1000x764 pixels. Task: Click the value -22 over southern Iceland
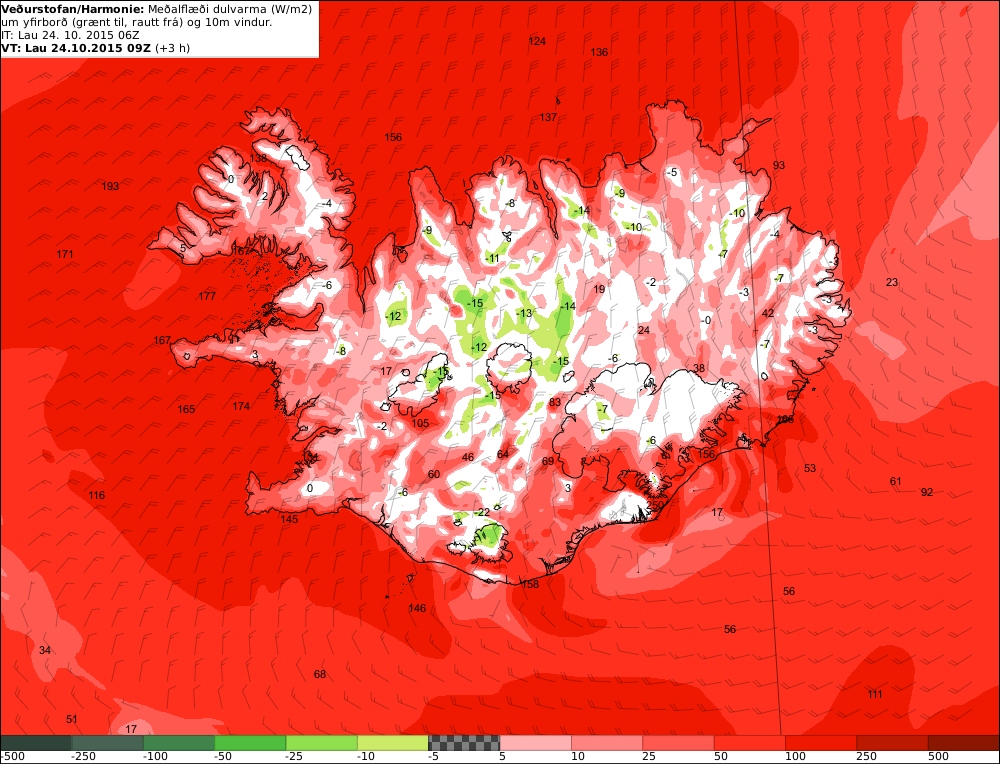(x=482, y=513)
